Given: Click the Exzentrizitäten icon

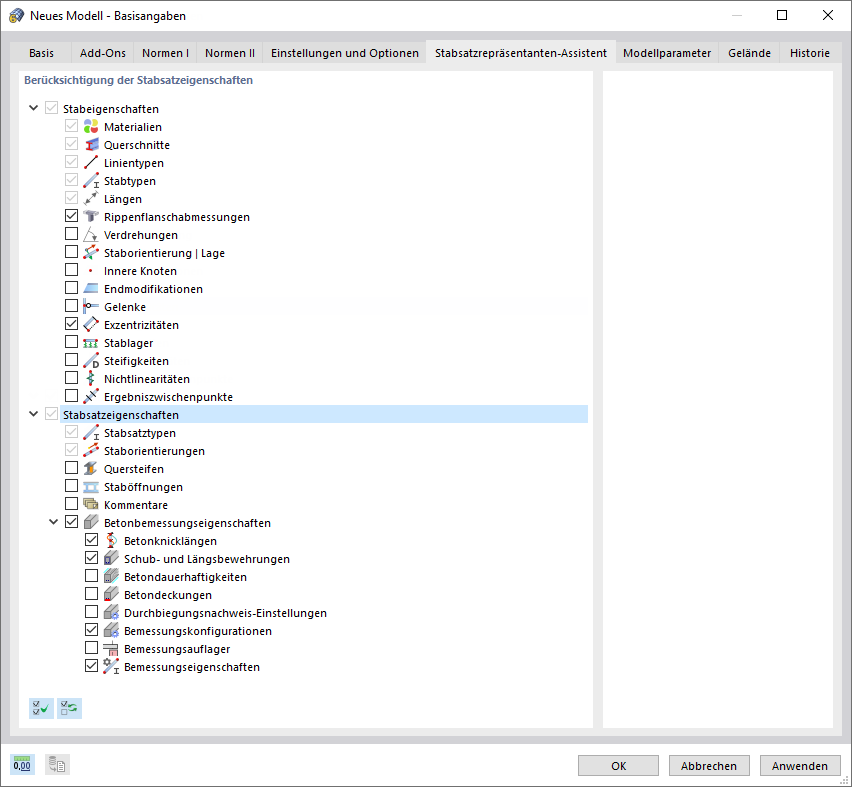Looking at the screenshot, I should point(91,324).
